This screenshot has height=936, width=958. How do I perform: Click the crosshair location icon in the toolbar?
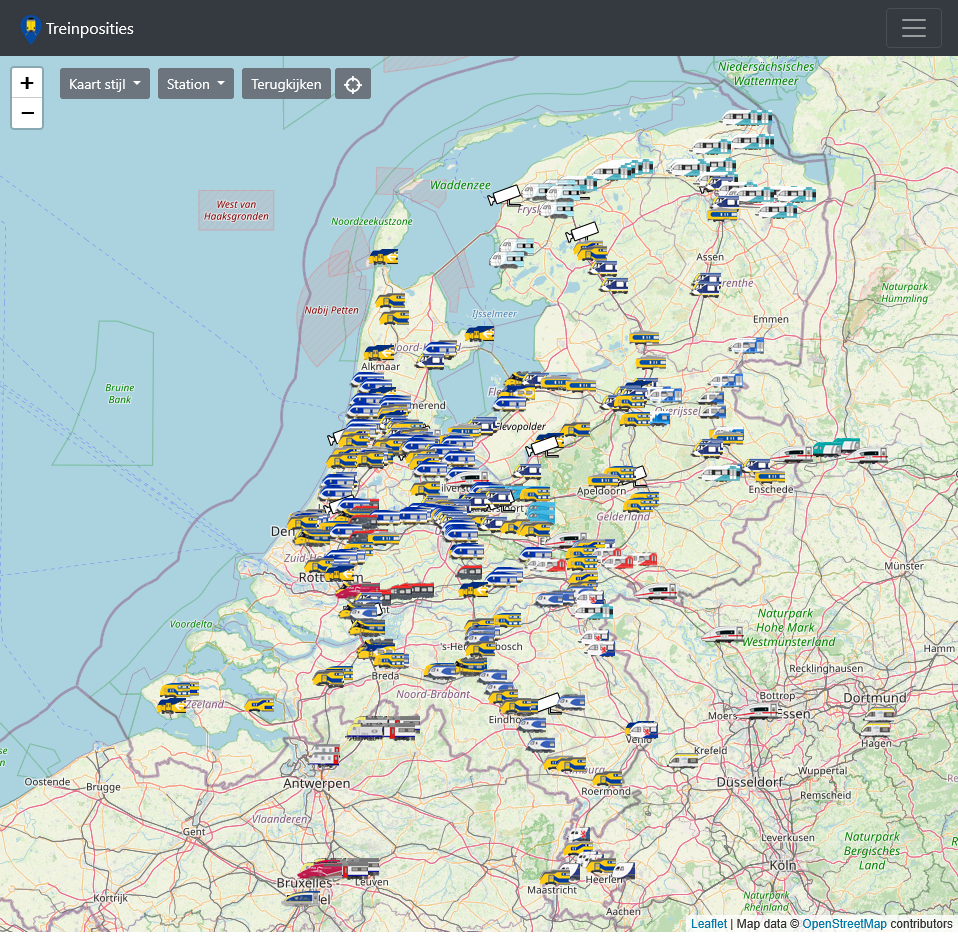[352, 84]
